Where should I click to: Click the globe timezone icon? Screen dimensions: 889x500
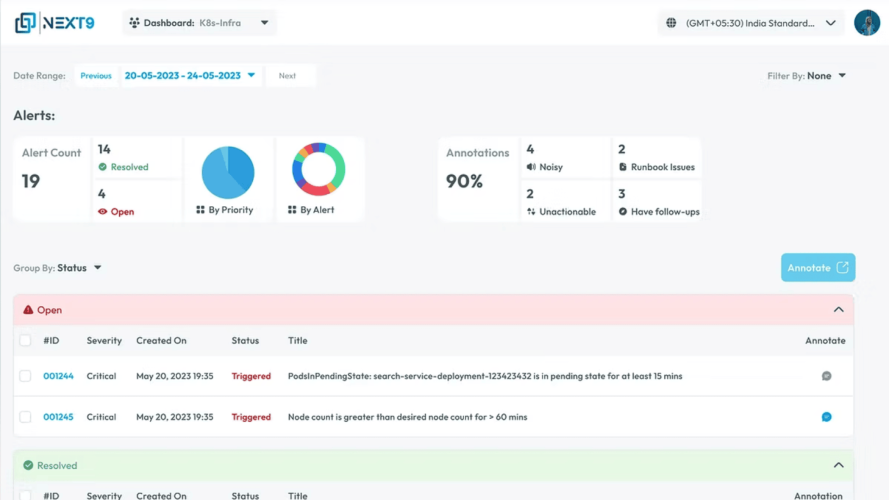[x=671, y=23]
